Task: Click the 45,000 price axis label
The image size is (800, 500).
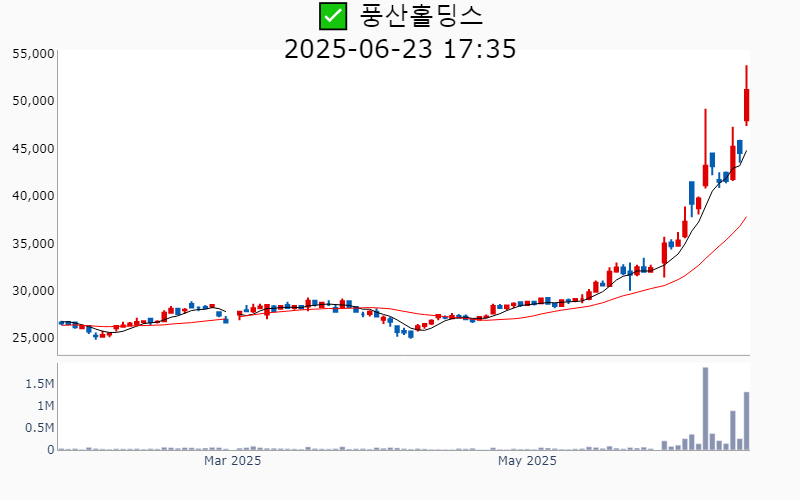Action: point(33,148)
